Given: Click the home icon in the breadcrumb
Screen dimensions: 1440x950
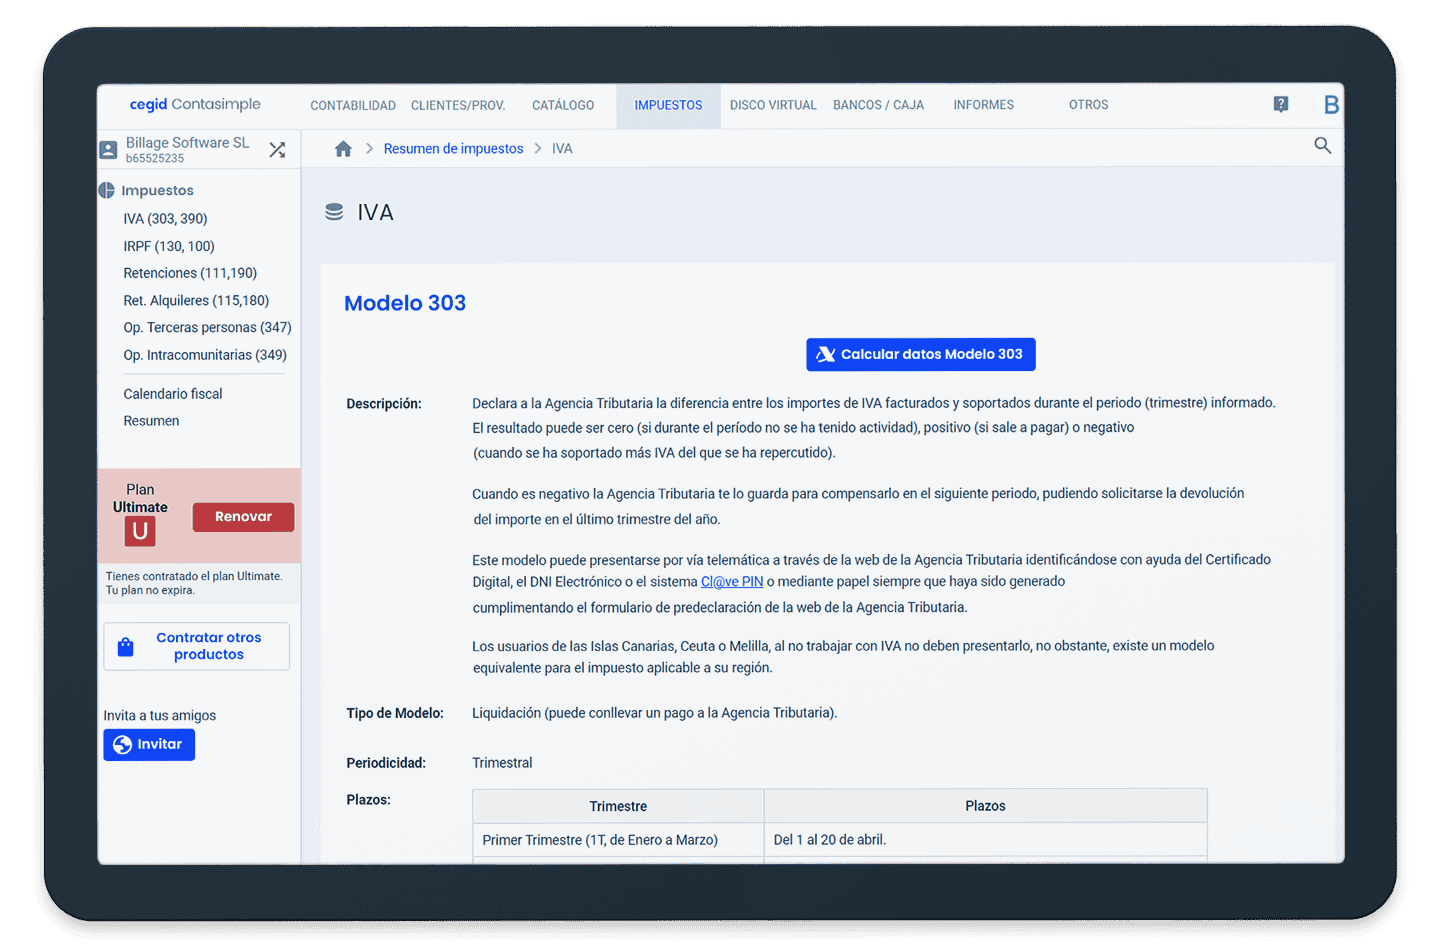Looking at the screenshot, I should click(x=343, y=149).
